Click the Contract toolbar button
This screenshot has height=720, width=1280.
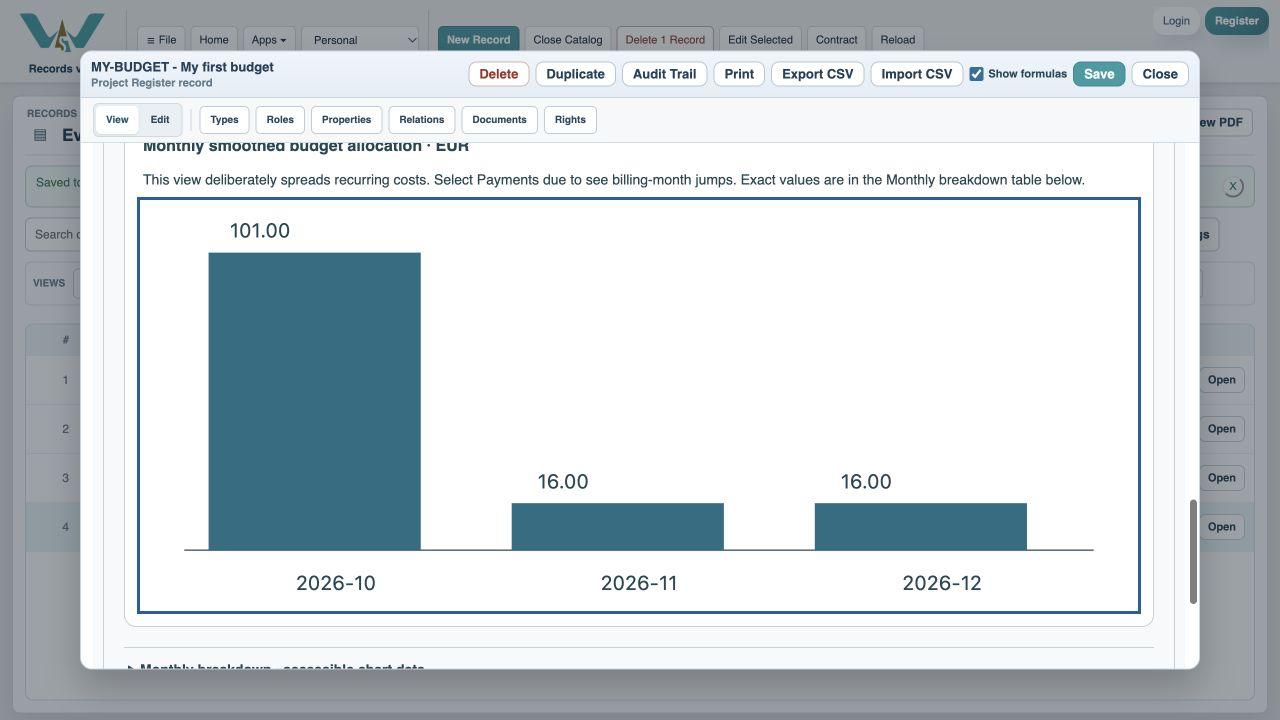[836, 40]
